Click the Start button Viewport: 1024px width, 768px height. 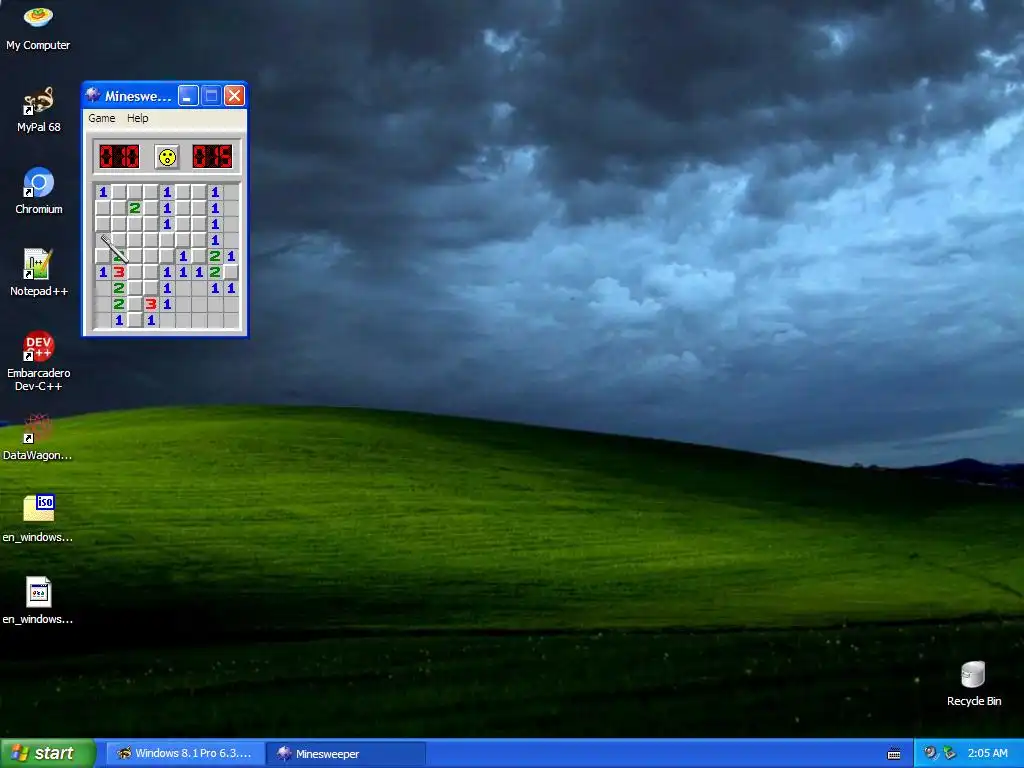(48, 753)
